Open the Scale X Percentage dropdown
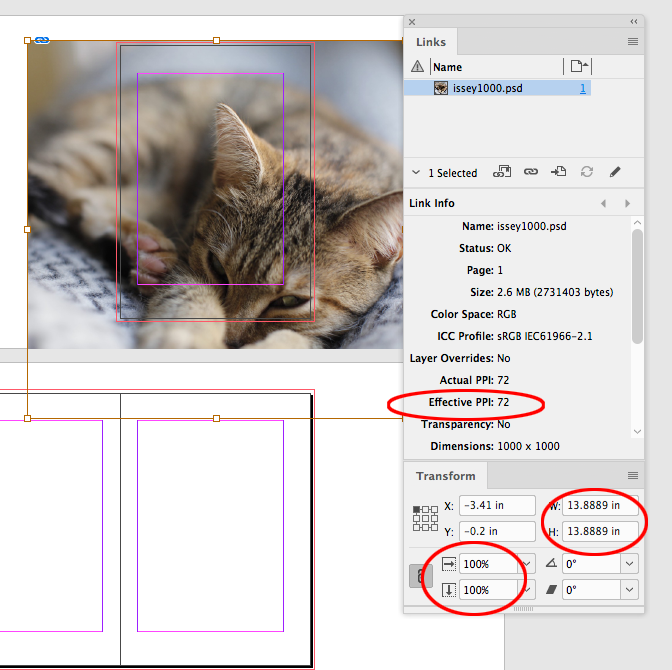672x670 pixels. [x=527, y=564]
